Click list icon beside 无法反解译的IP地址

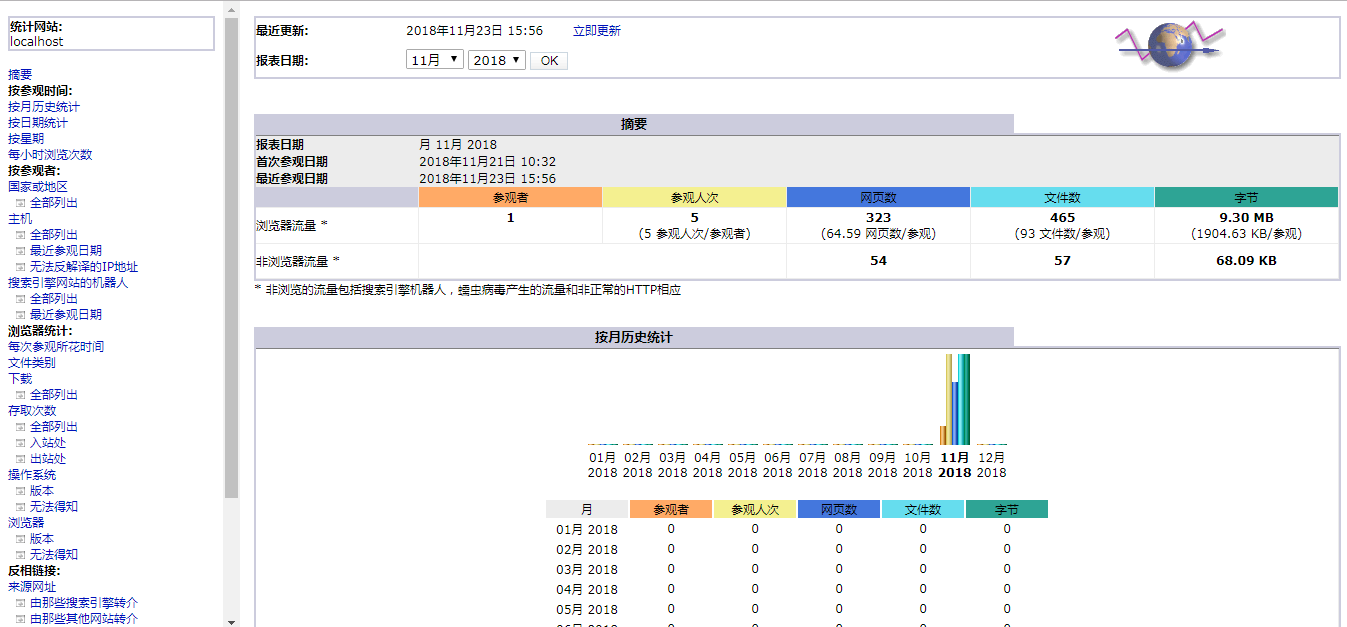(x=20, y=267)
